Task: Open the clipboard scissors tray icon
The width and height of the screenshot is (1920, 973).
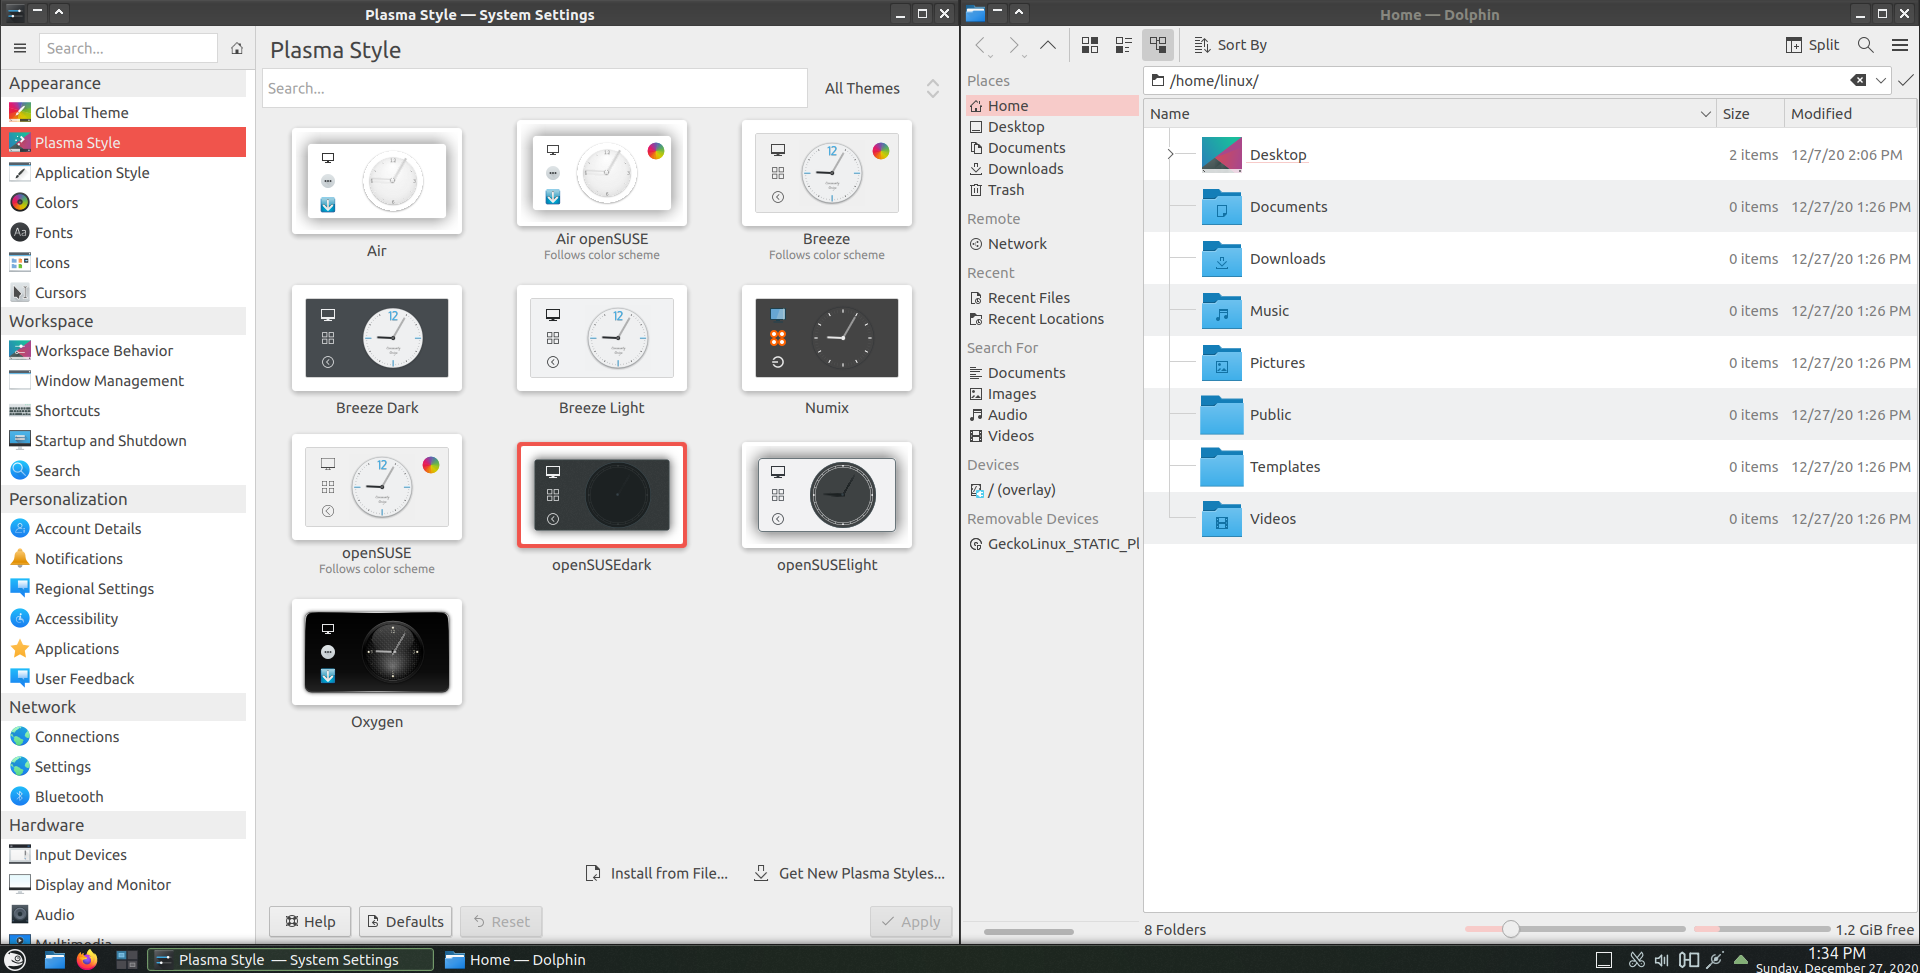Action: click(x=1636, y=960)
